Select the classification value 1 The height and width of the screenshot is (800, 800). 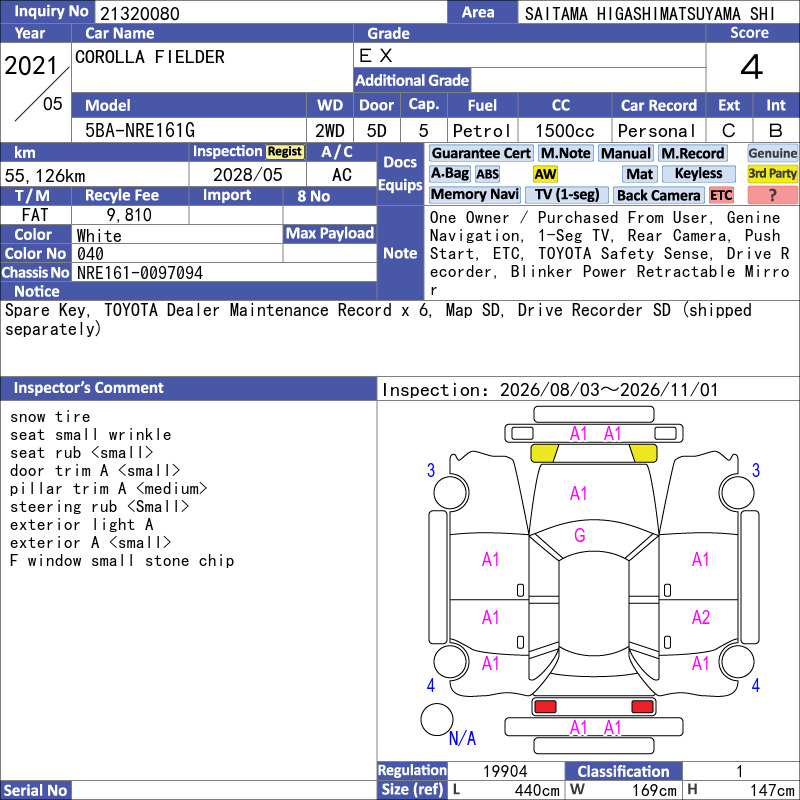click(x=740, y=771)
